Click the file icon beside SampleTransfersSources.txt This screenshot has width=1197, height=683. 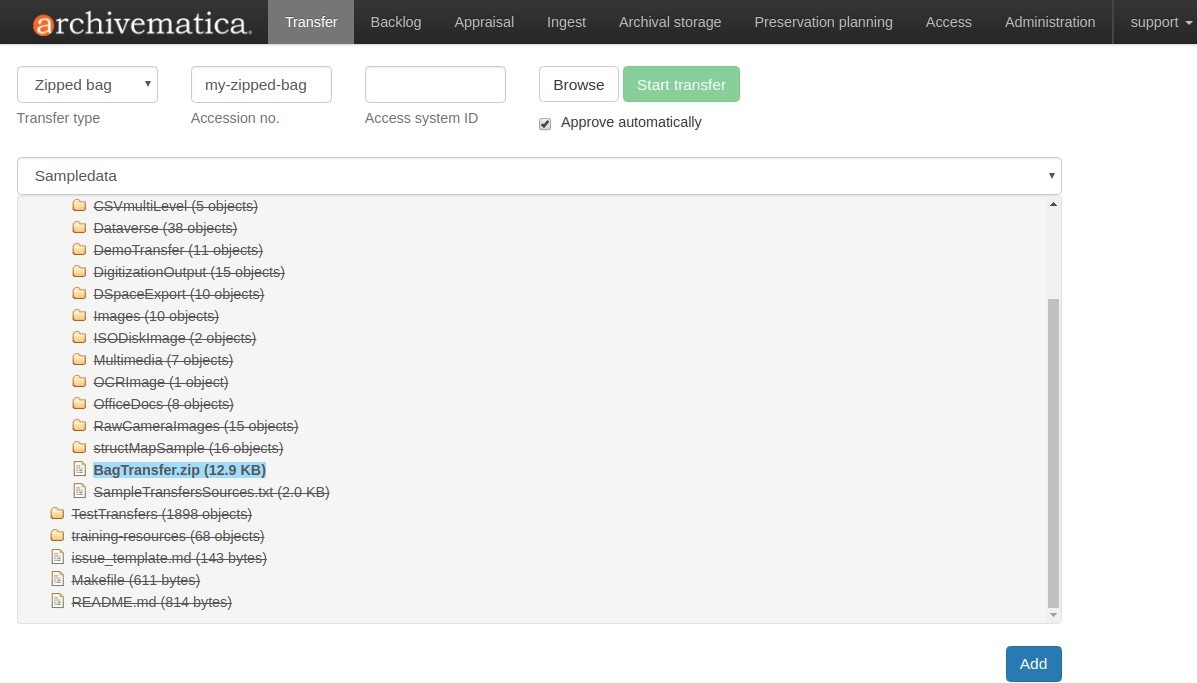tap(80, 492)
